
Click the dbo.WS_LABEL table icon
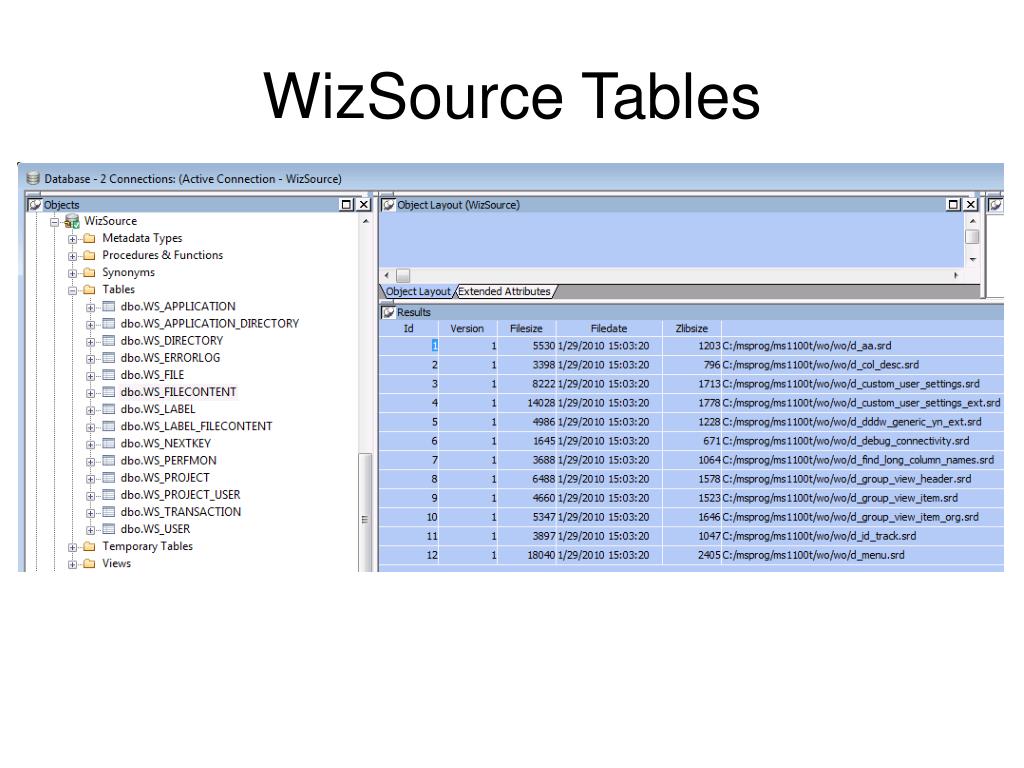click(108, 409)
